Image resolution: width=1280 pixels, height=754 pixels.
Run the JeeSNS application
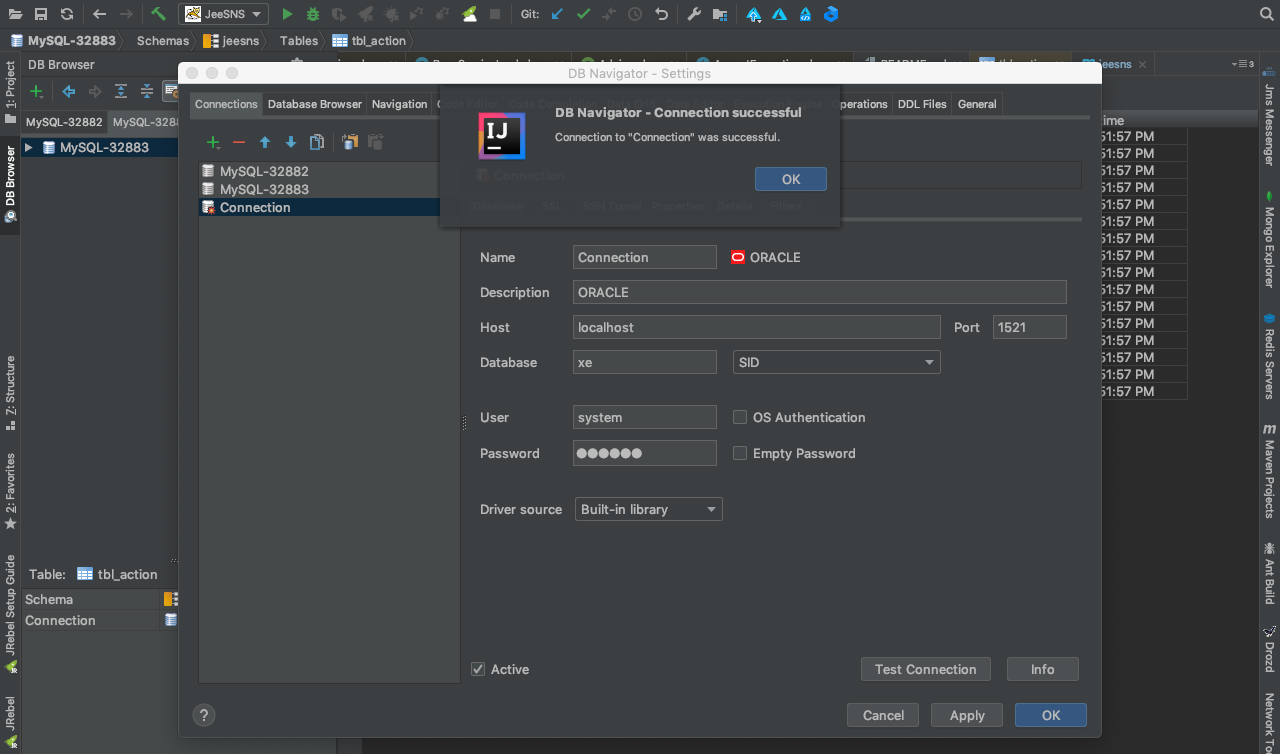coord(287,14)
